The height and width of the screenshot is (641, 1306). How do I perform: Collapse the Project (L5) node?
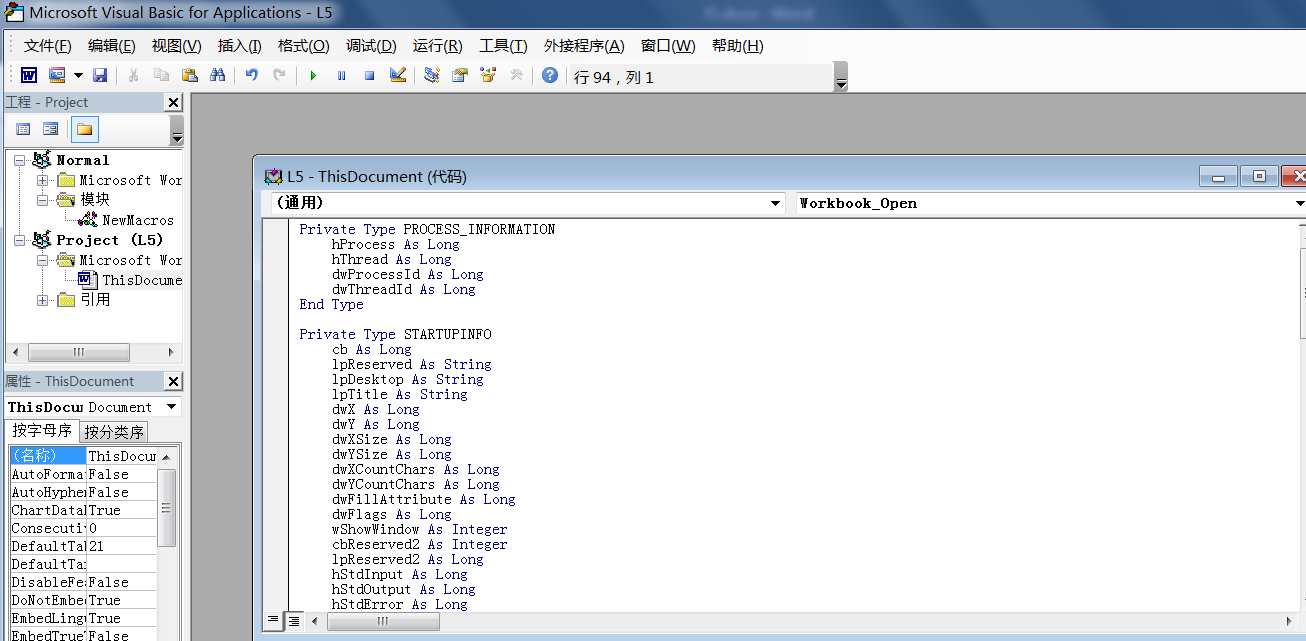[x=19, y=240]
